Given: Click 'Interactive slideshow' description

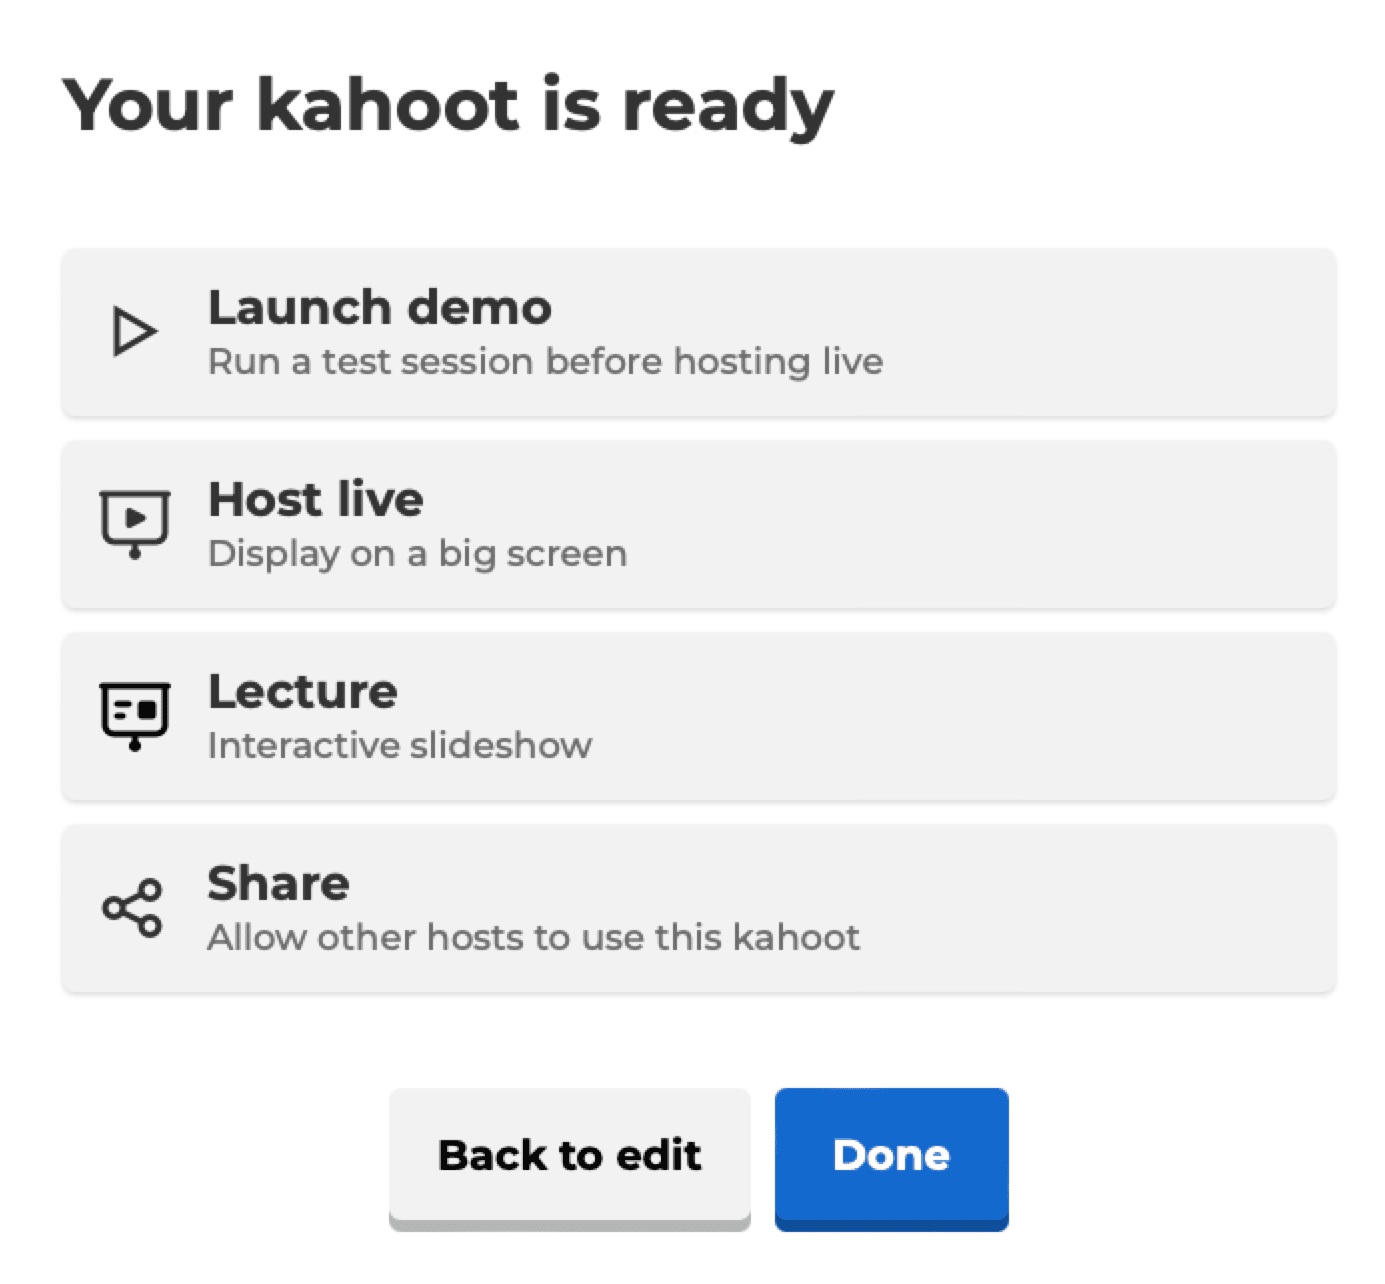Looking at the screenshot, I should click(x=399, y=746).
